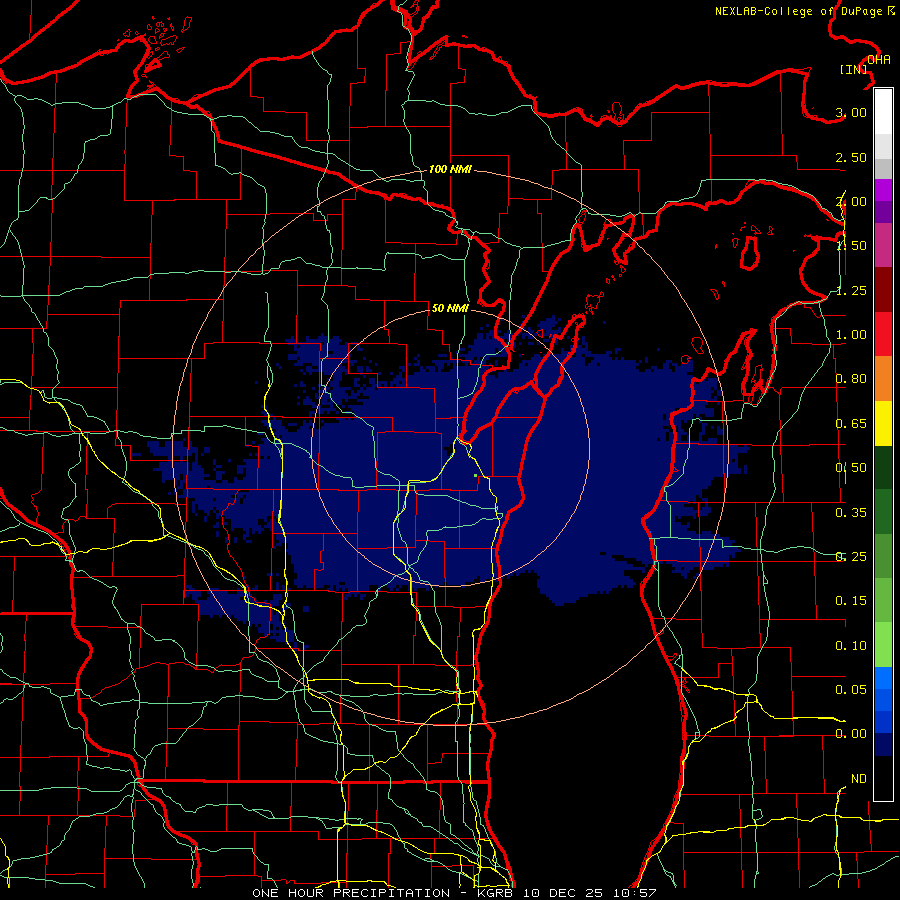Click the 0.80 legend value
This screenshot has width=900, height=900.
(851, 379)
